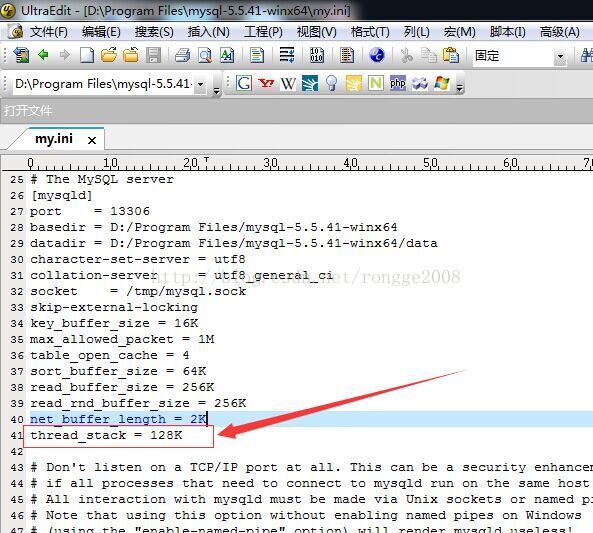Viewport: 593px width, 533px height.
Task: Click the paste clipboard icon
Action: (451, 55)
